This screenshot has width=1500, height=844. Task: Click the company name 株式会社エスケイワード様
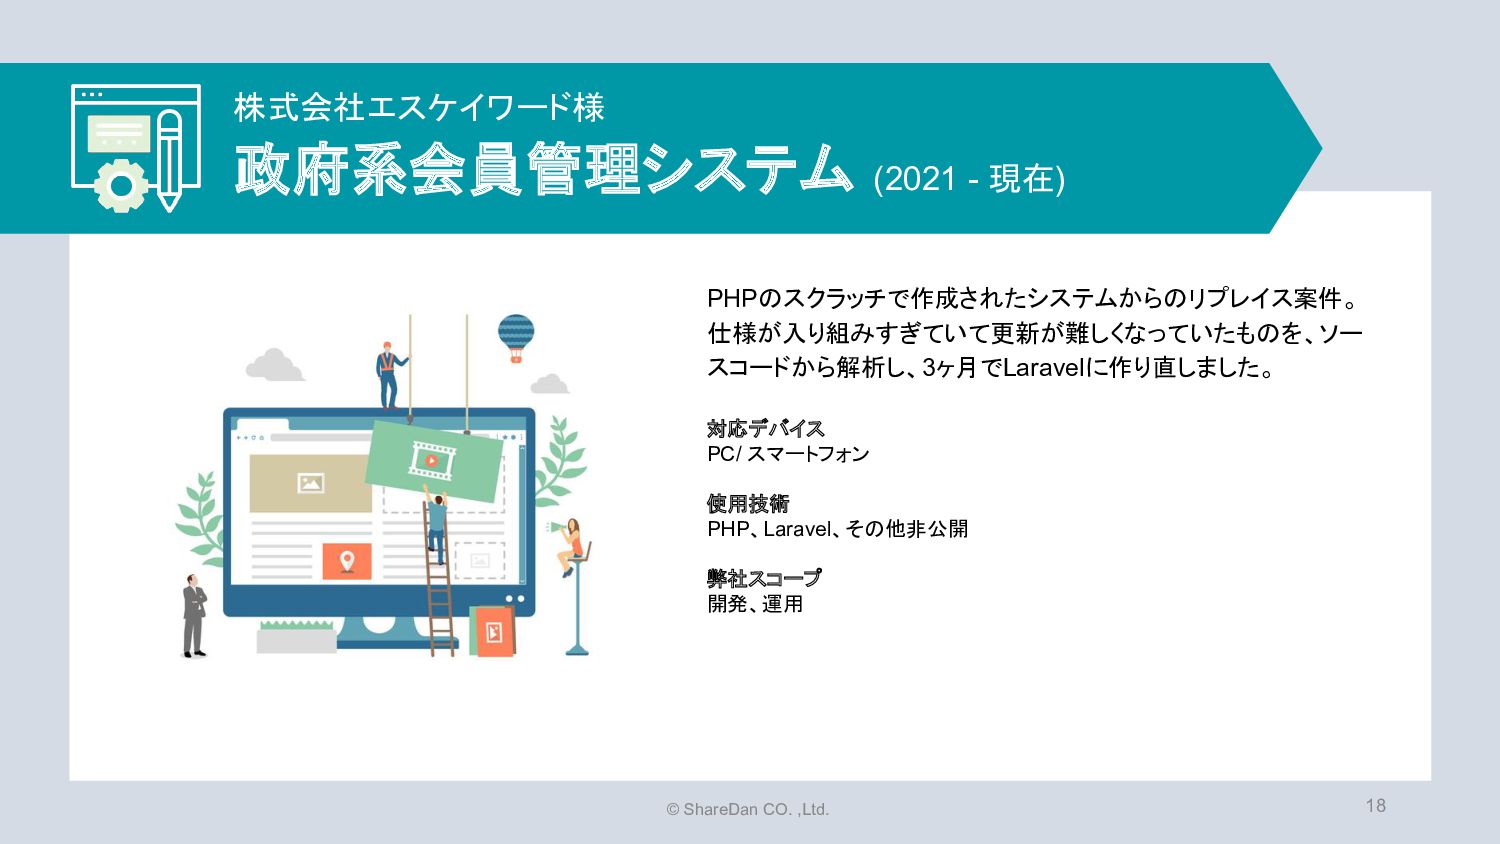[419, 108]
